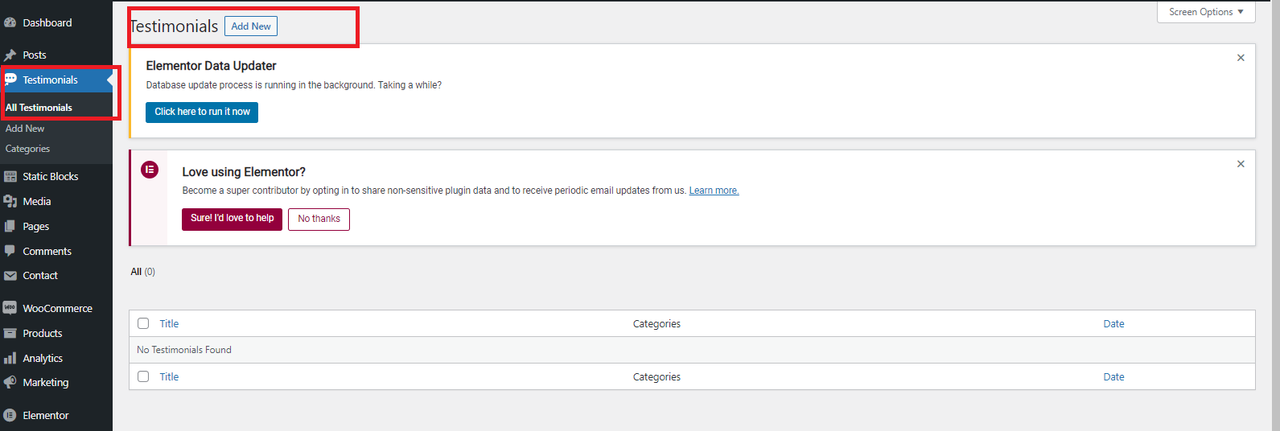Image resolution: width=1280 pixels, height=431 pixels.
Task: Sort by Date column header
Action: (1114, 324)
